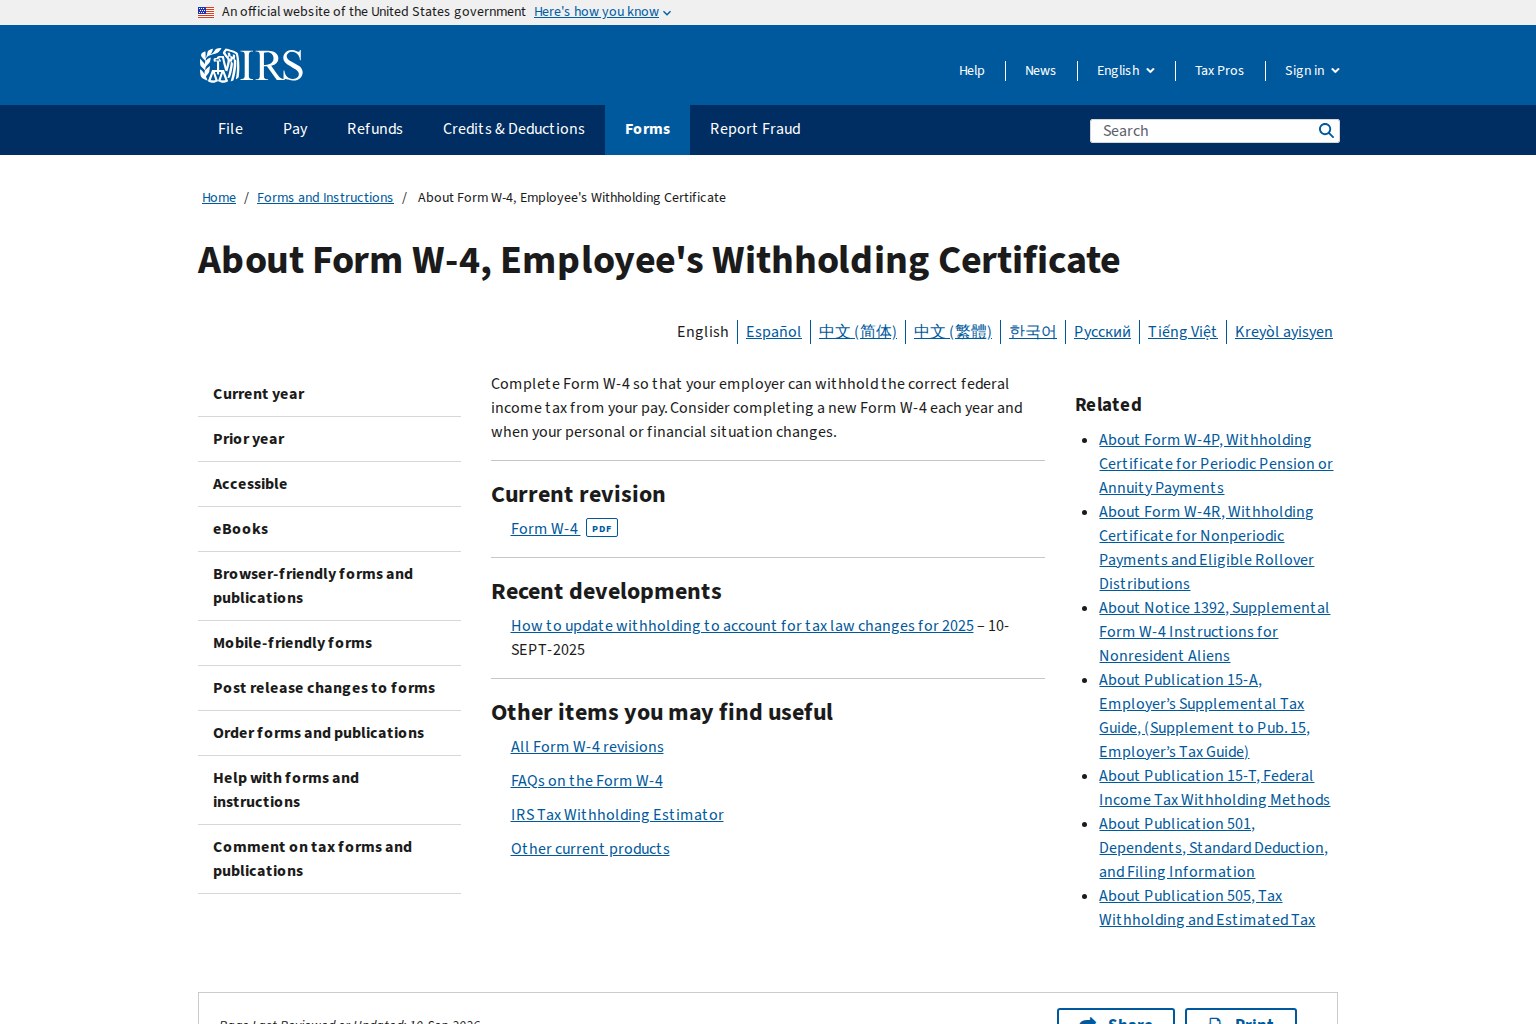The height and width of the screenshot is (1024, 1536).
Task: Open Accessible sidebar item
Action: (329, 484)
